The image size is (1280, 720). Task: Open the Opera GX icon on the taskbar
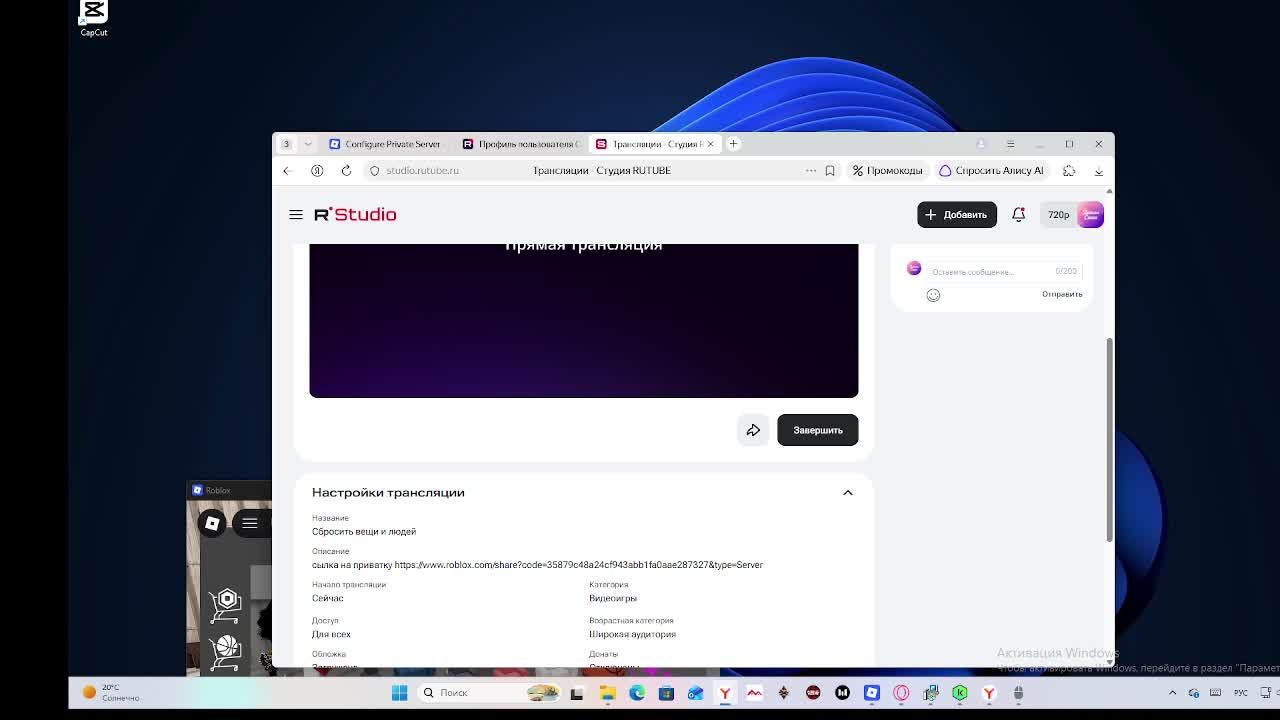click(901, 693)
